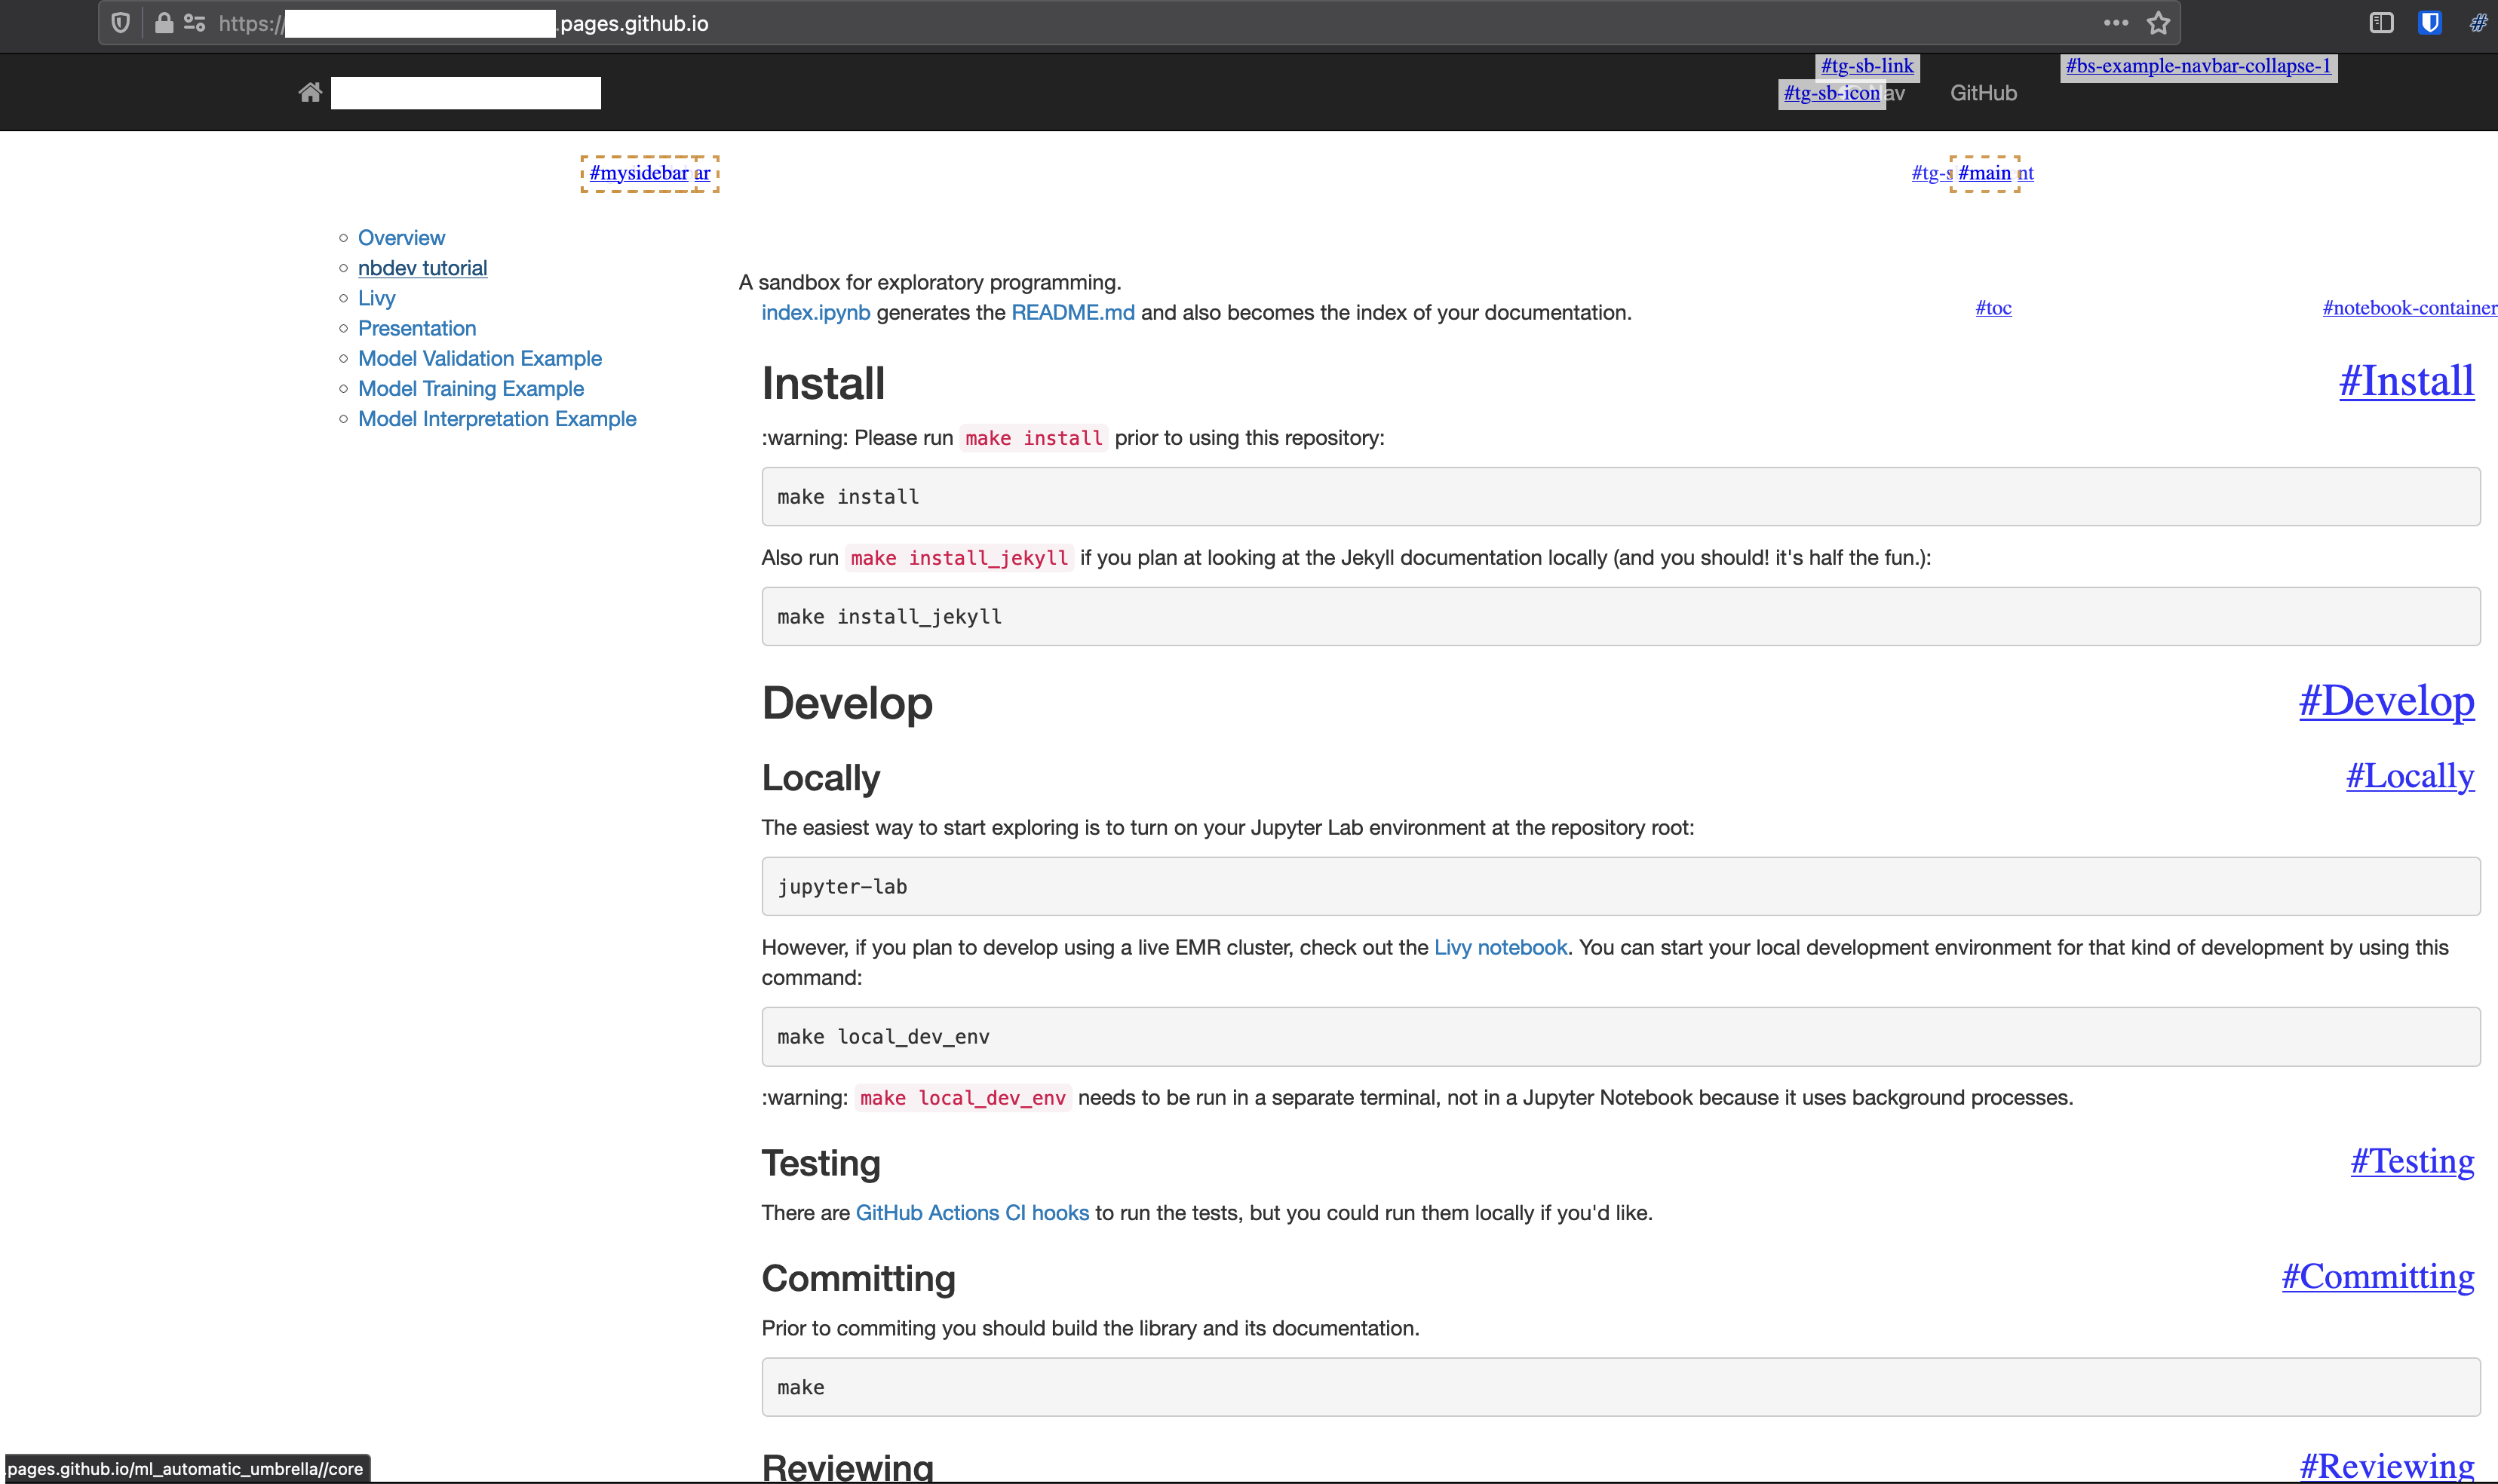The image size is (2498, 1484).
Task: Open nbdev tutorial sidebar link
Action: point(422,268)
